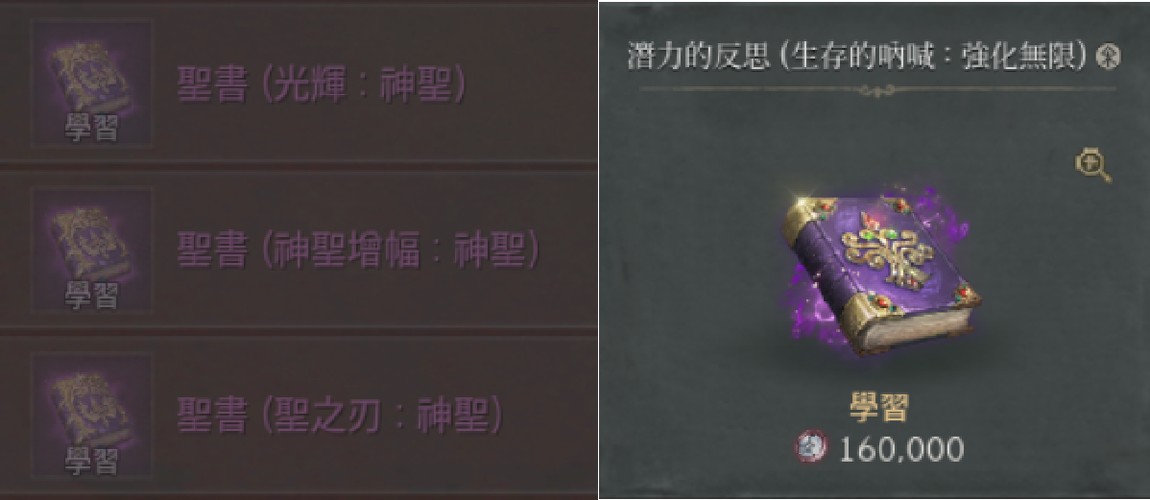
Task: Select the 聖書 (聖之刃:神聖) list entry text
Action: point(340,416)
